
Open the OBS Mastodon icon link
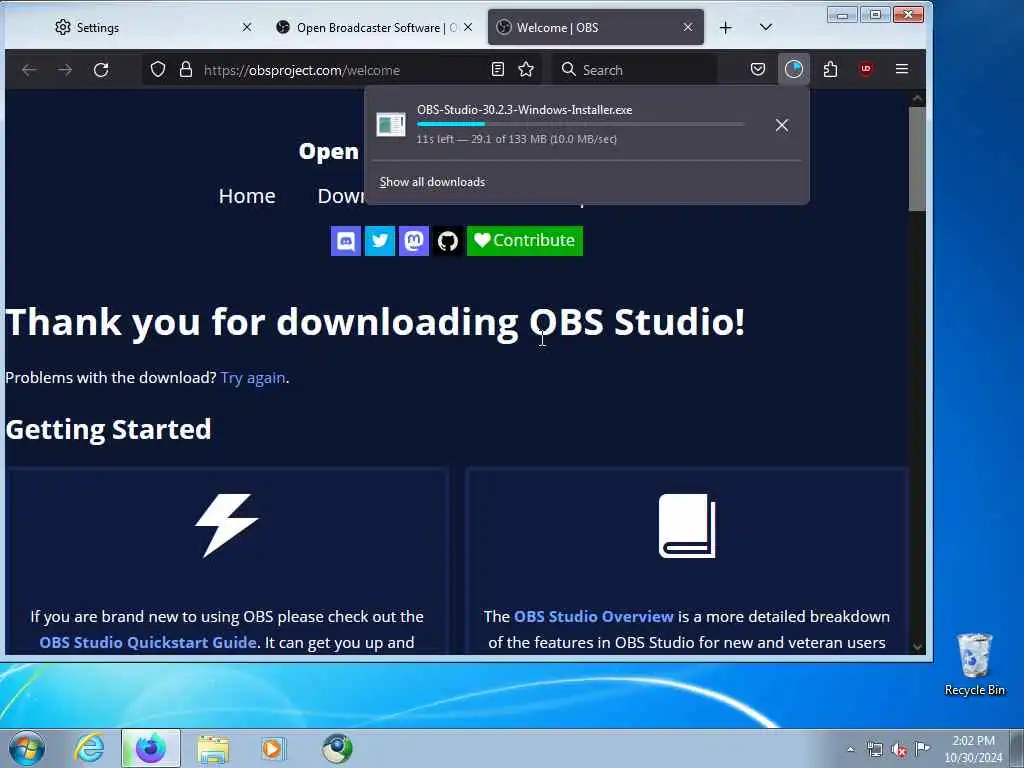[x=413, y=241]
